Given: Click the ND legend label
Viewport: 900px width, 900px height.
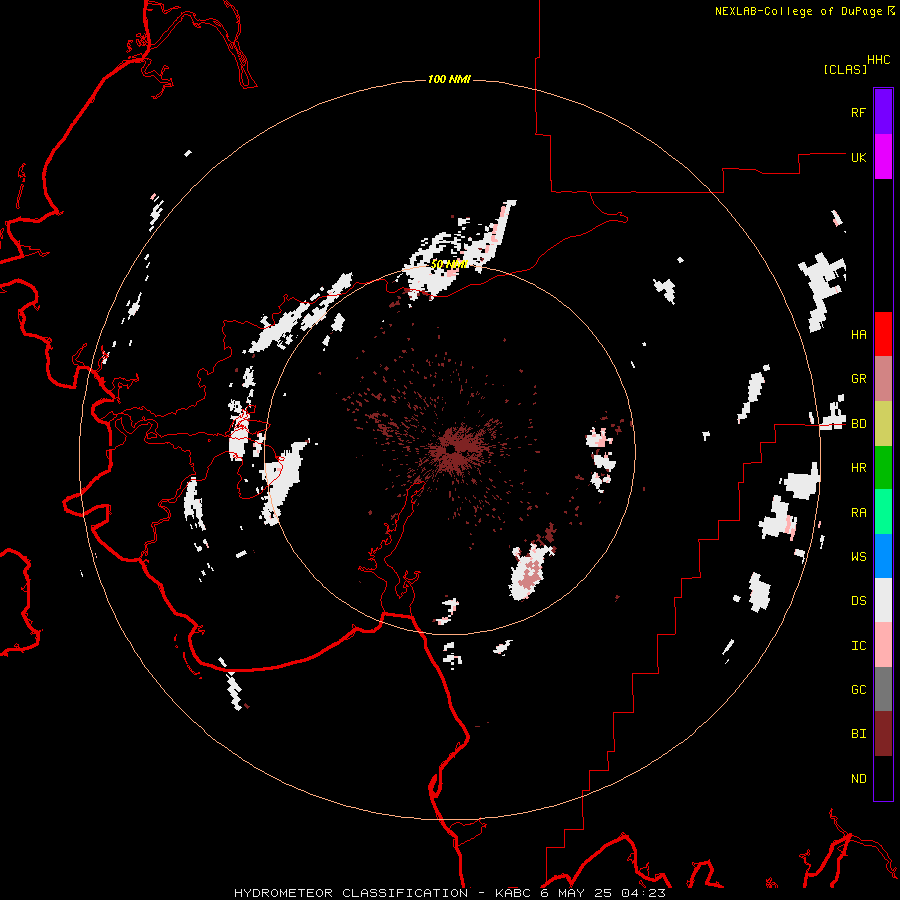Looking at the screenshot, I should (x=858, y=779).
